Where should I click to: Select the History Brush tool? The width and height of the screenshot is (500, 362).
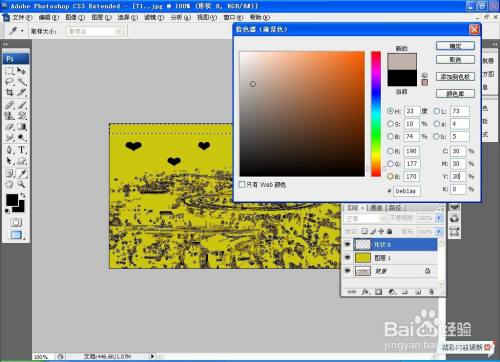point(22,116)
